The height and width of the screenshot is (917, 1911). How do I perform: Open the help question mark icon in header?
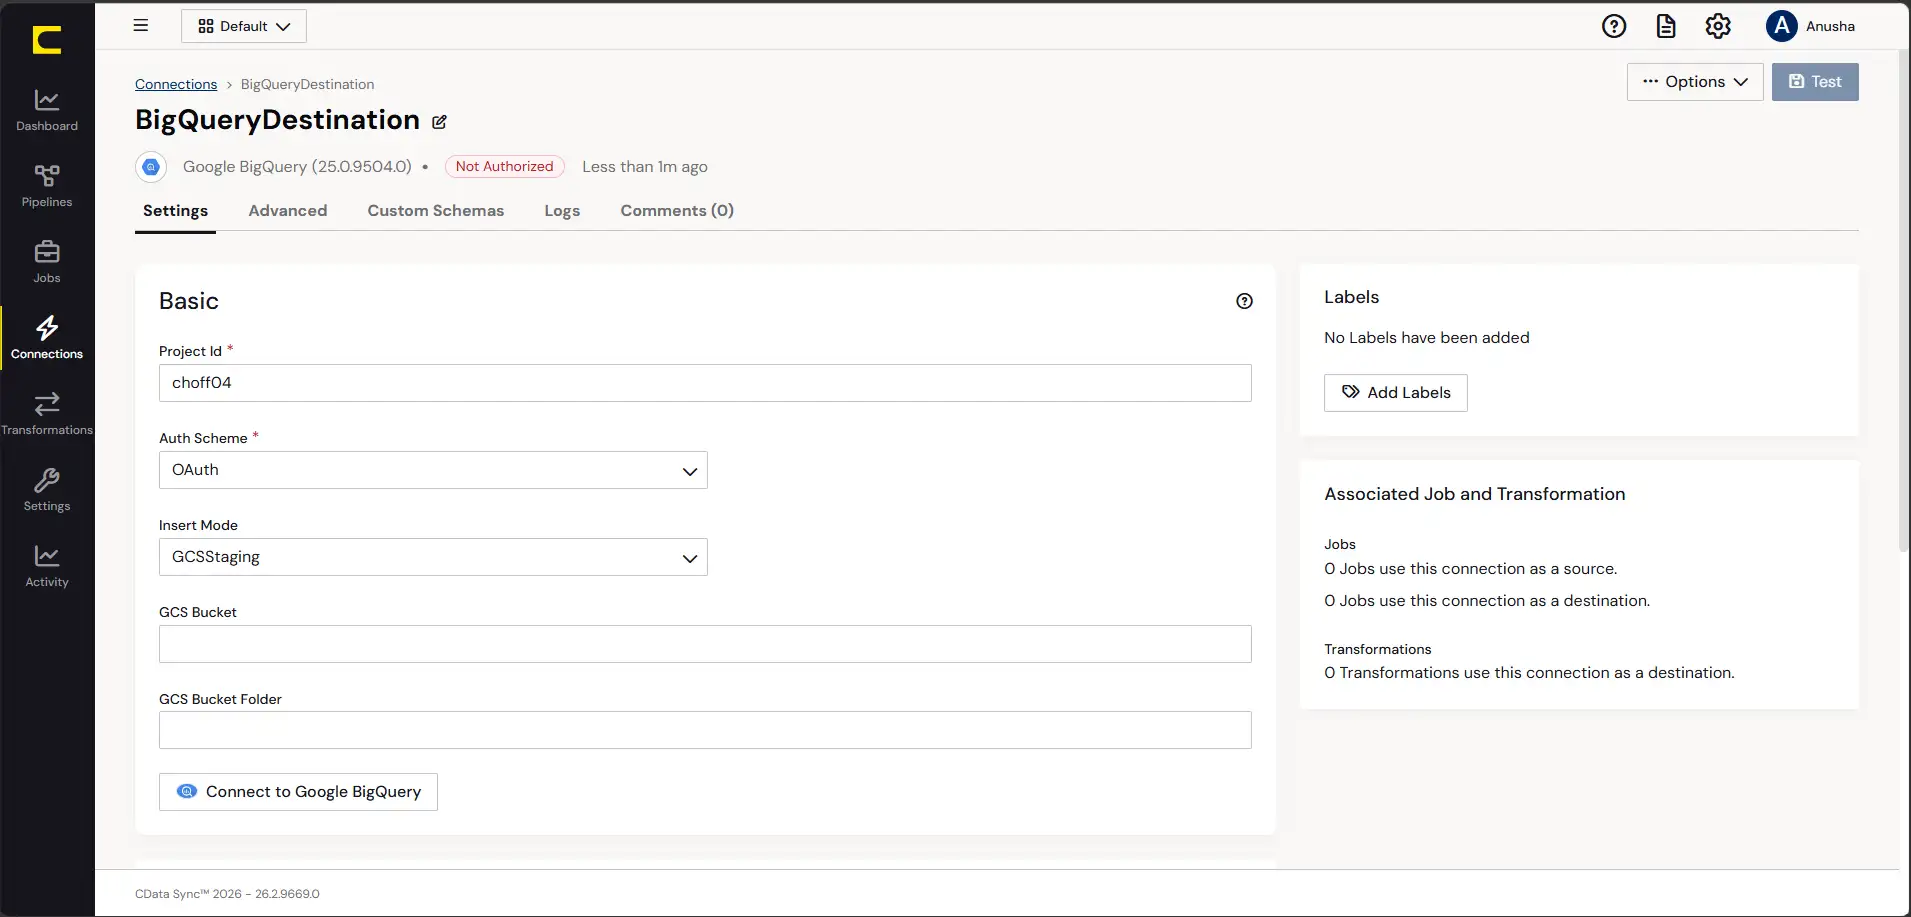coord(1614,26)
